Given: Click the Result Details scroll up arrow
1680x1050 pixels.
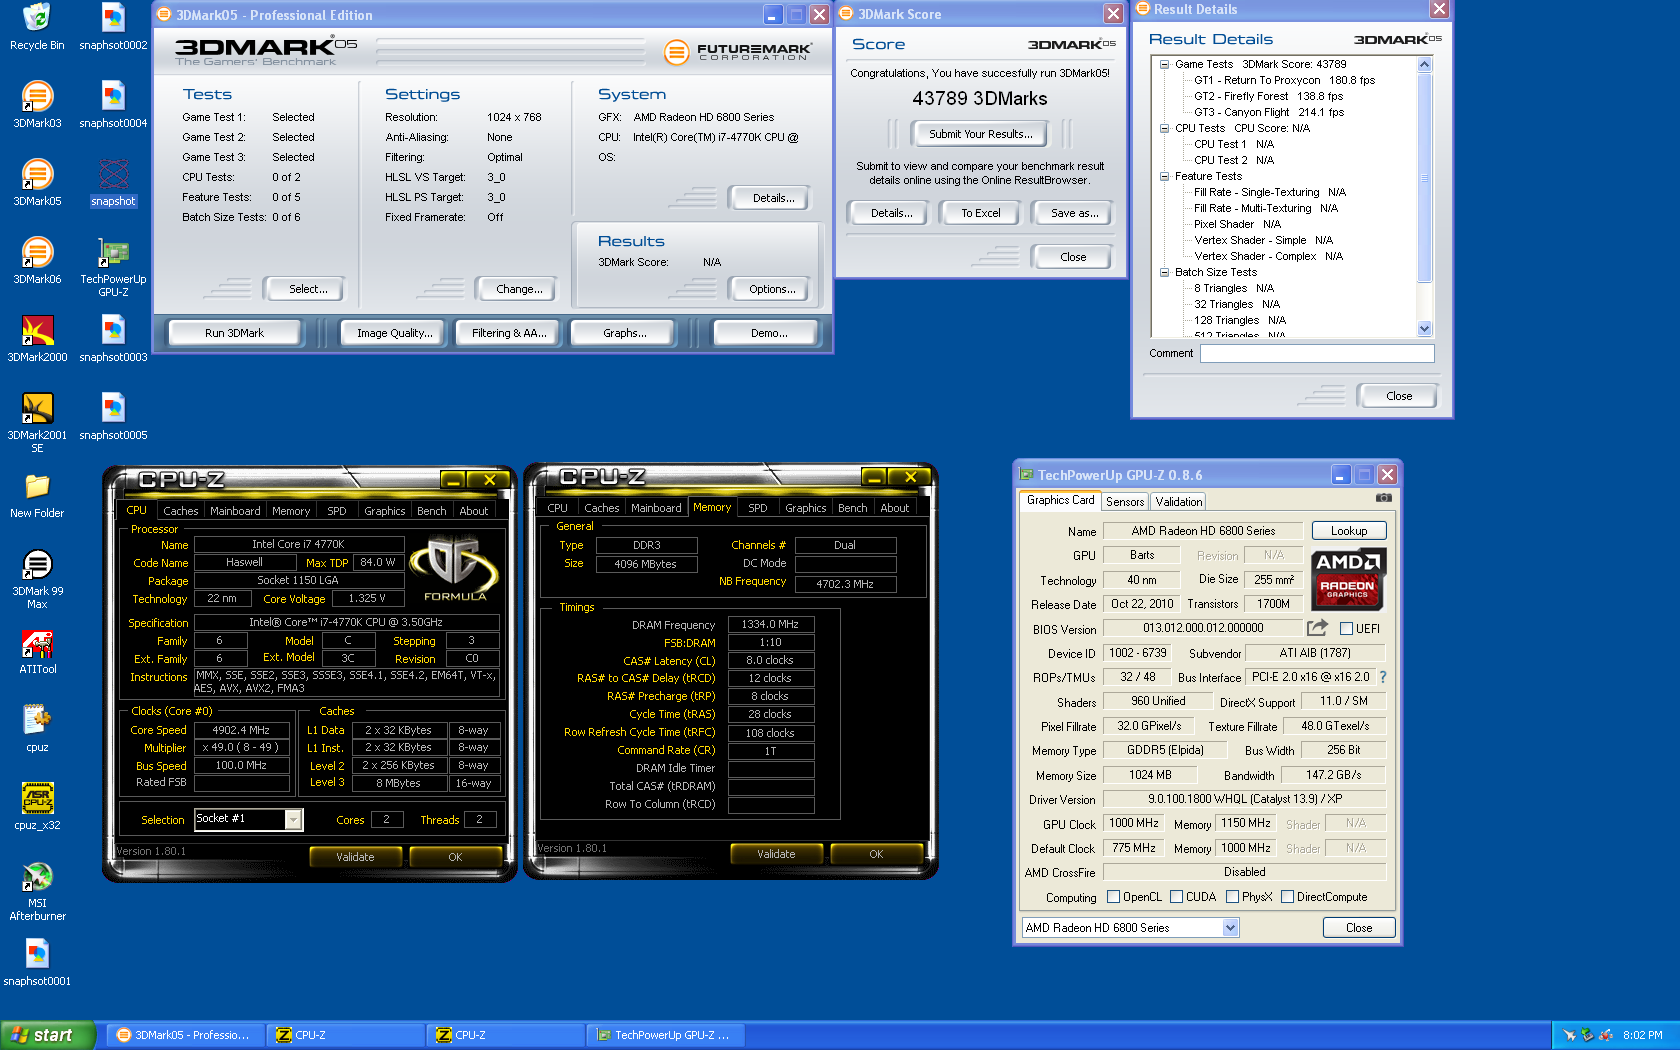Looking at the screenshot, I should coord(1425,65).
